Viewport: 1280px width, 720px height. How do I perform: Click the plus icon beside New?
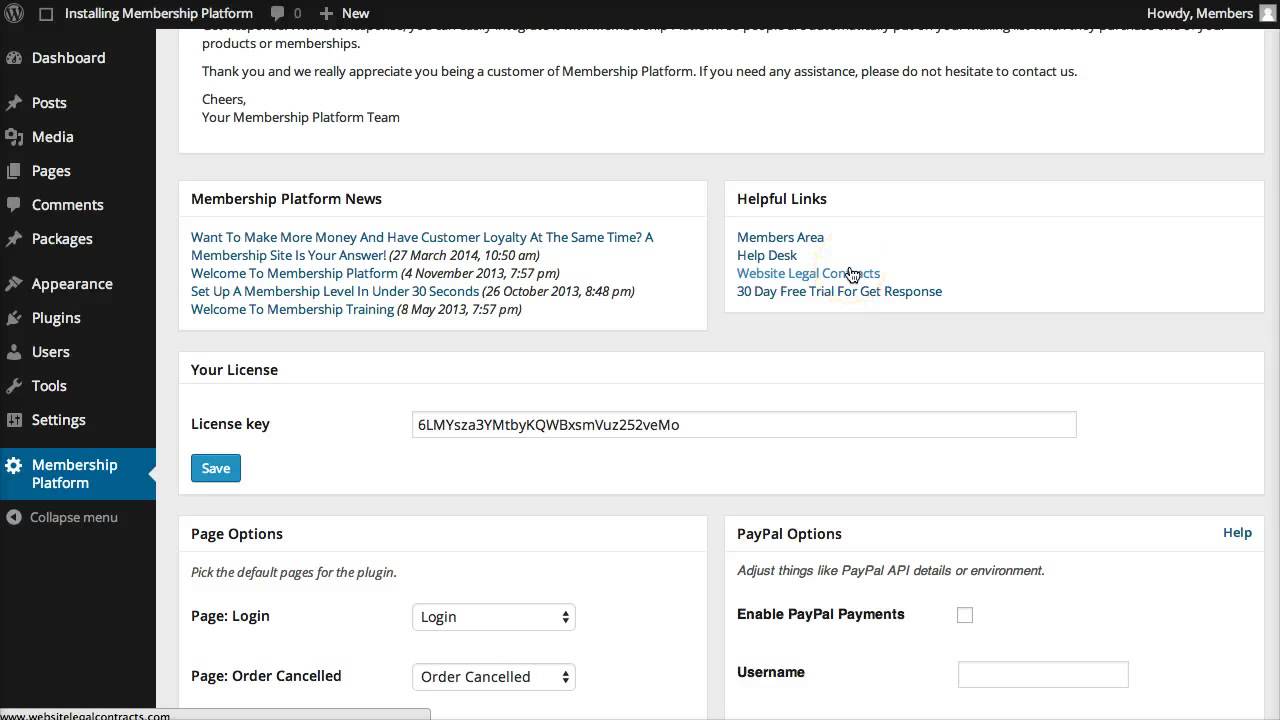click(326, 13)
